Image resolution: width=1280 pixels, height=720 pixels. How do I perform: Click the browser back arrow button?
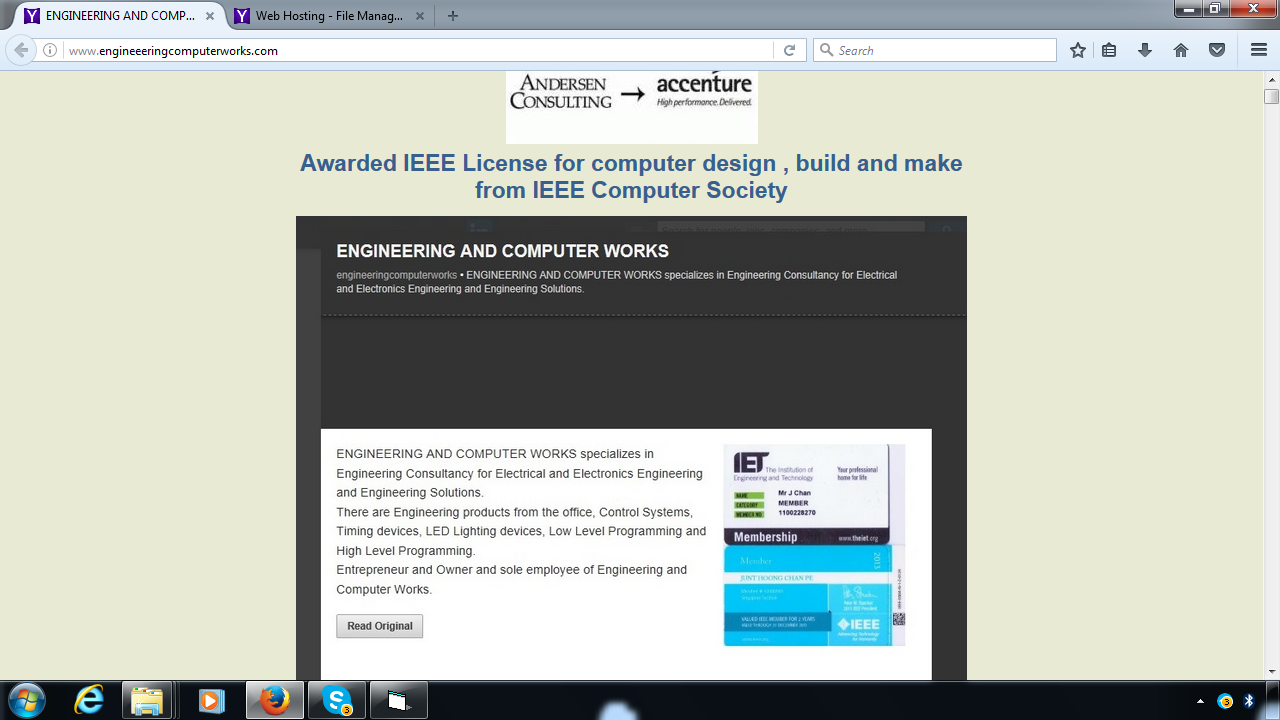[x=21, y=50]
